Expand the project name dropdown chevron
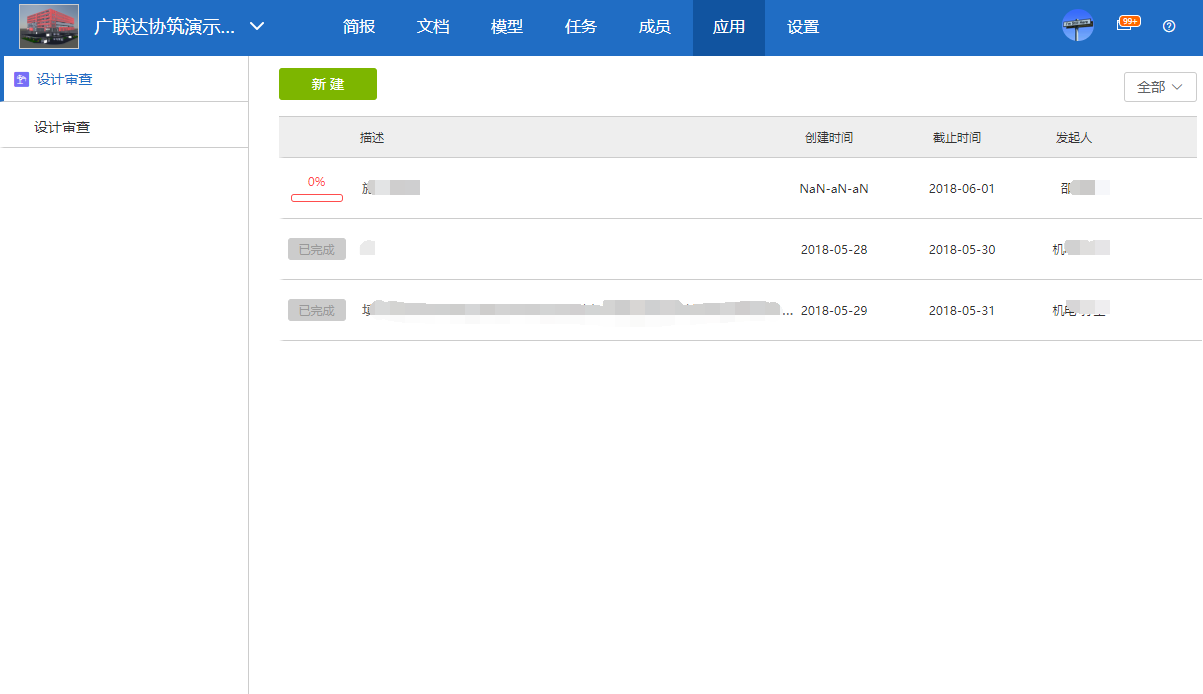This screenshot has width=1203, height=694. [257, 26]
